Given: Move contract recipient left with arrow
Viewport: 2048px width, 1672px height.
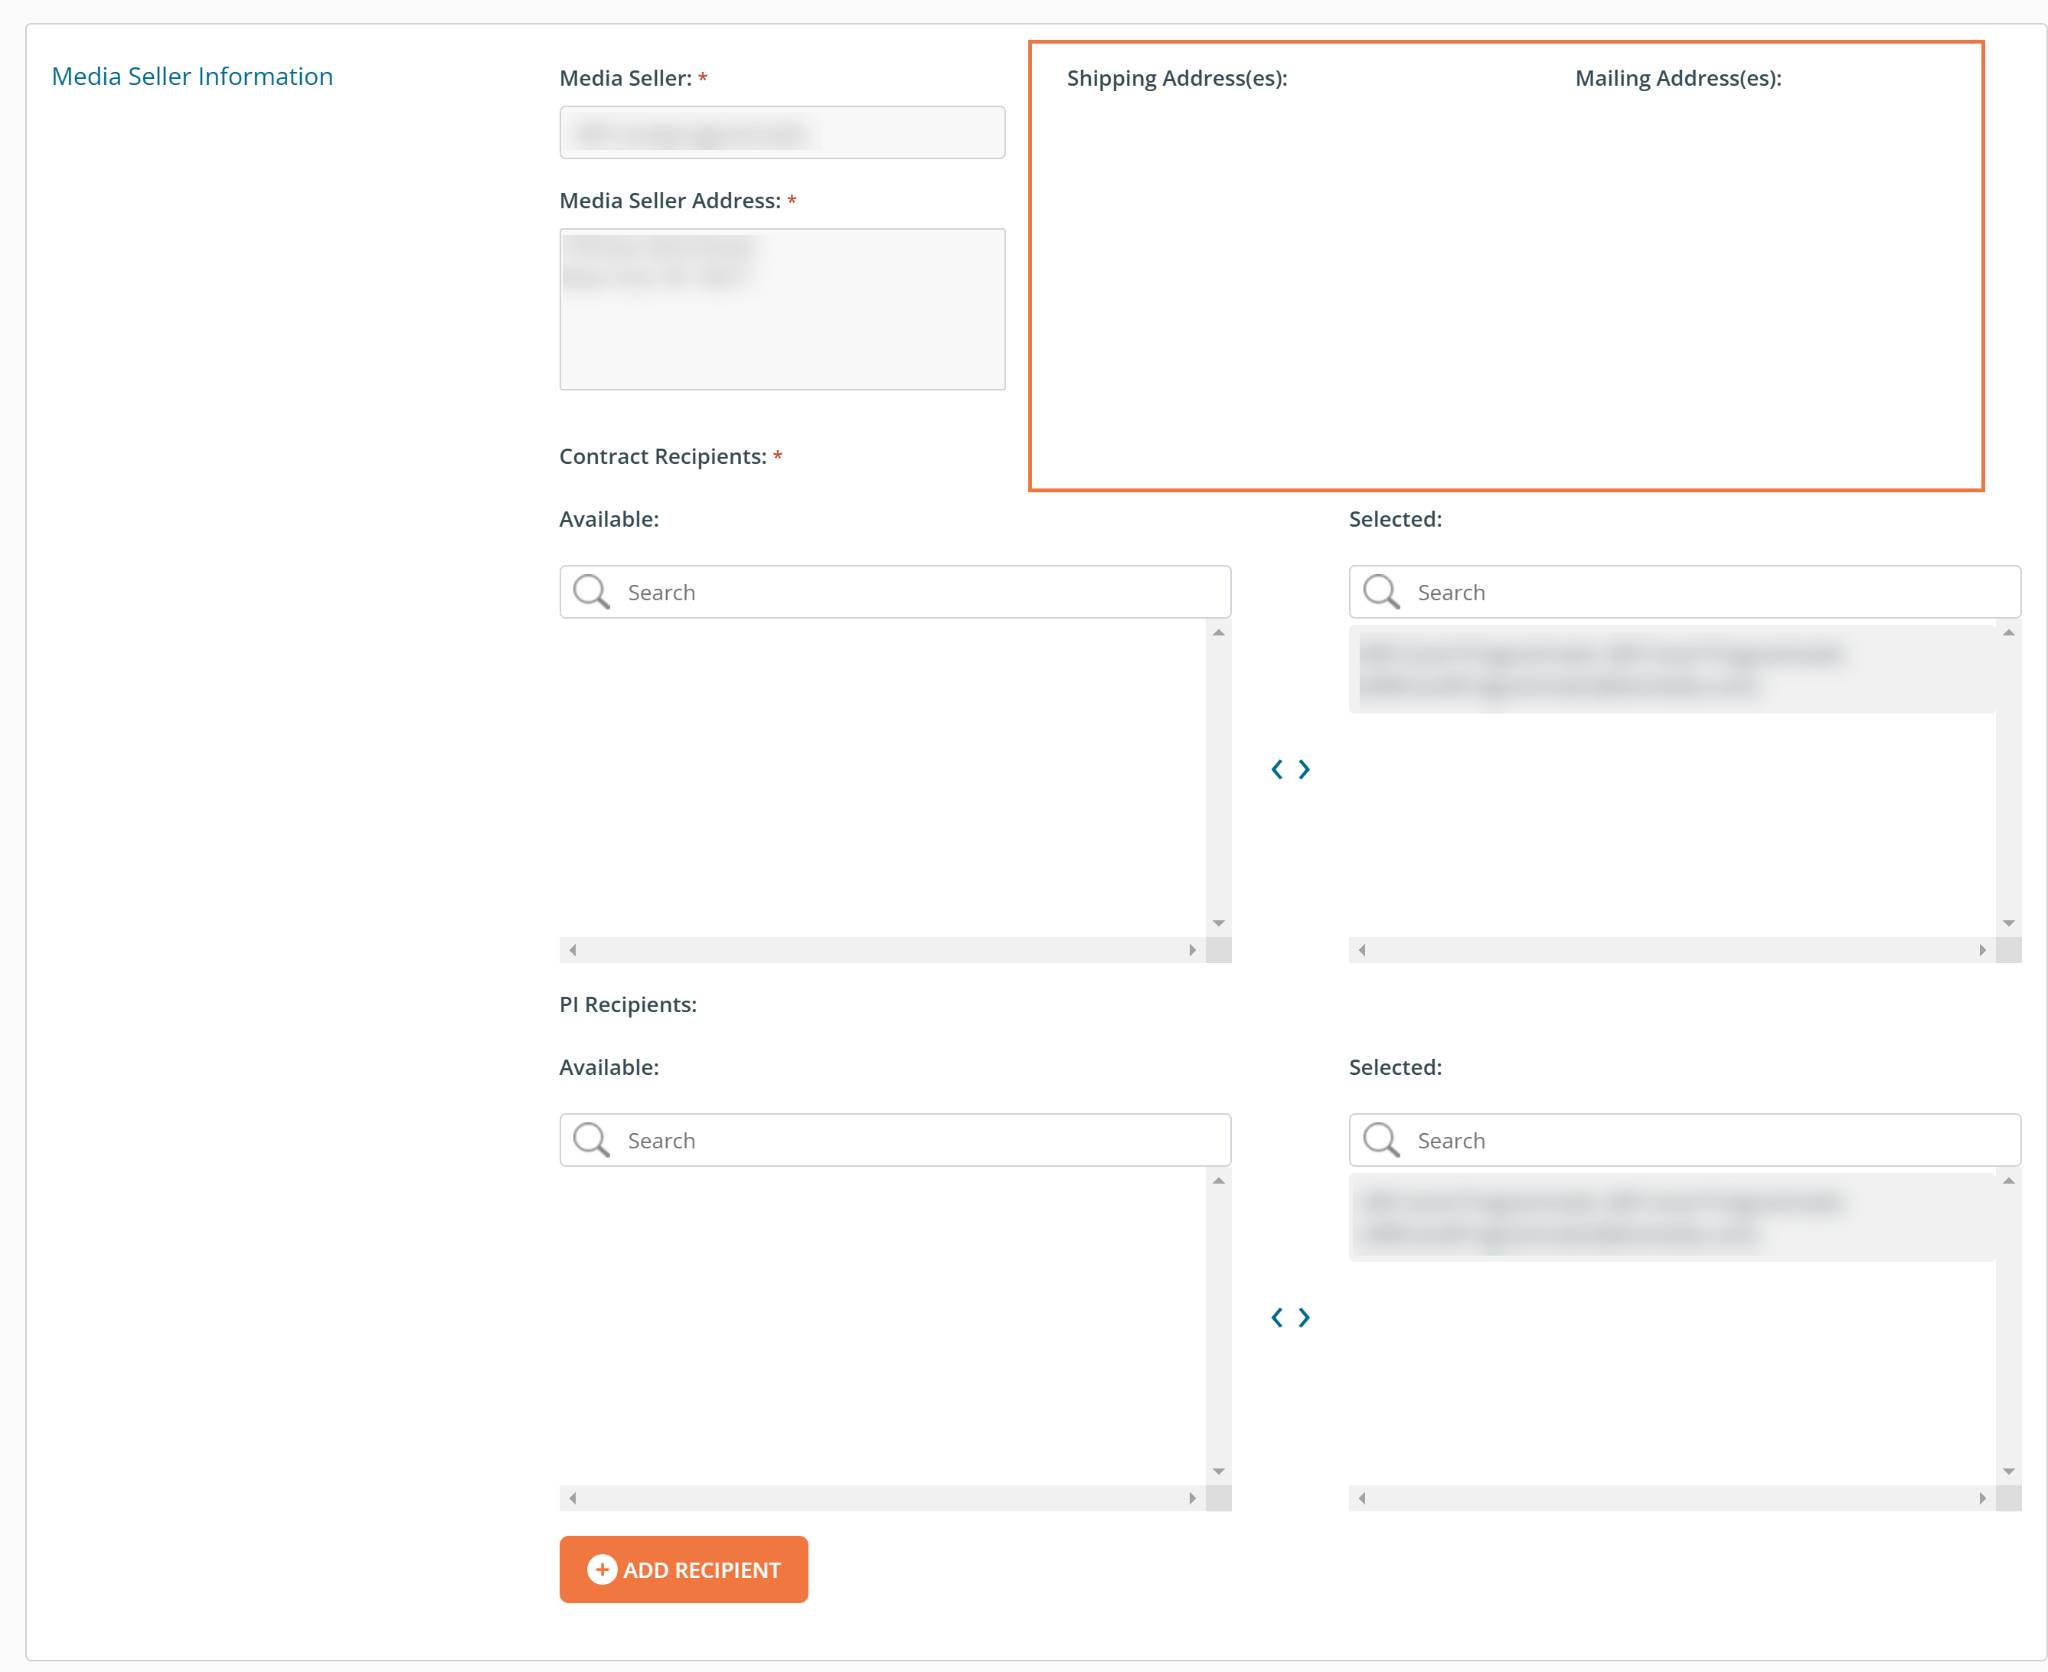Looking at the screenshot, I should pos(1277,769).
